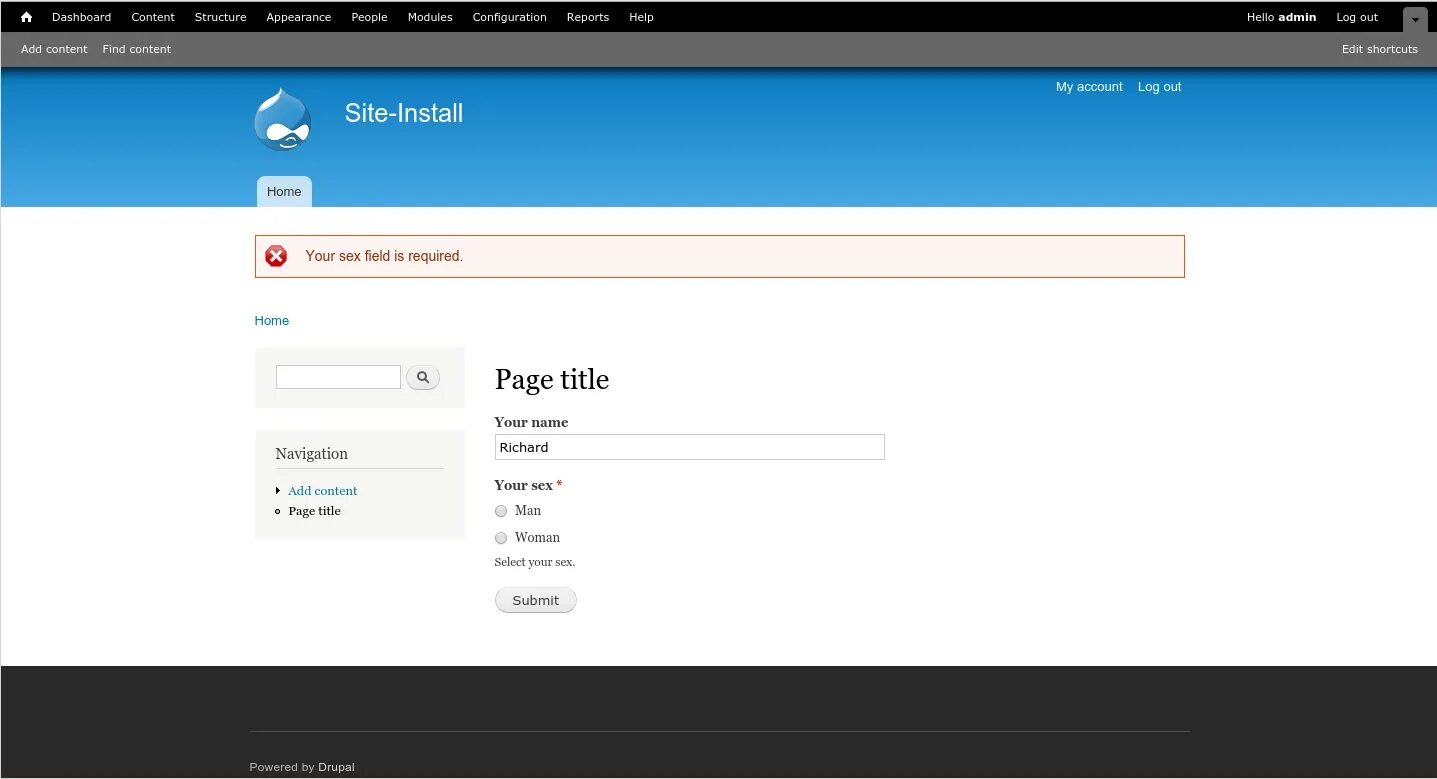Open Add content in Navigation block
Screen dimensions: 1437x779
point(323,491)
